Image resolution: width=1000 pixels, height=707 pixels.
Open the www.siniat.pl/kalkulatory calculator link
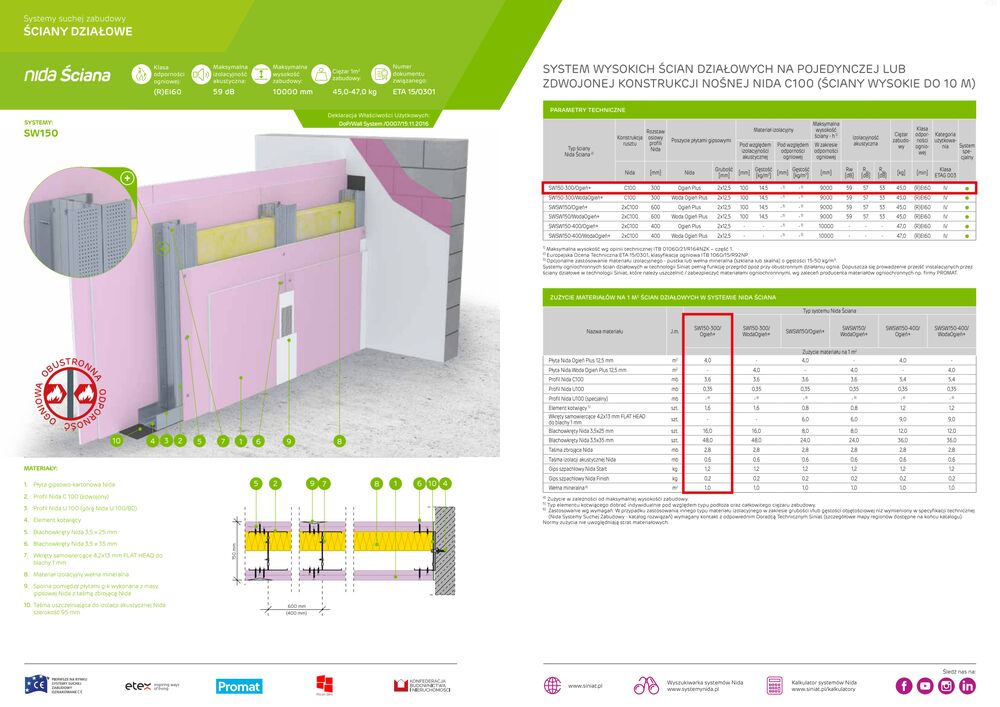click(819, 686)
